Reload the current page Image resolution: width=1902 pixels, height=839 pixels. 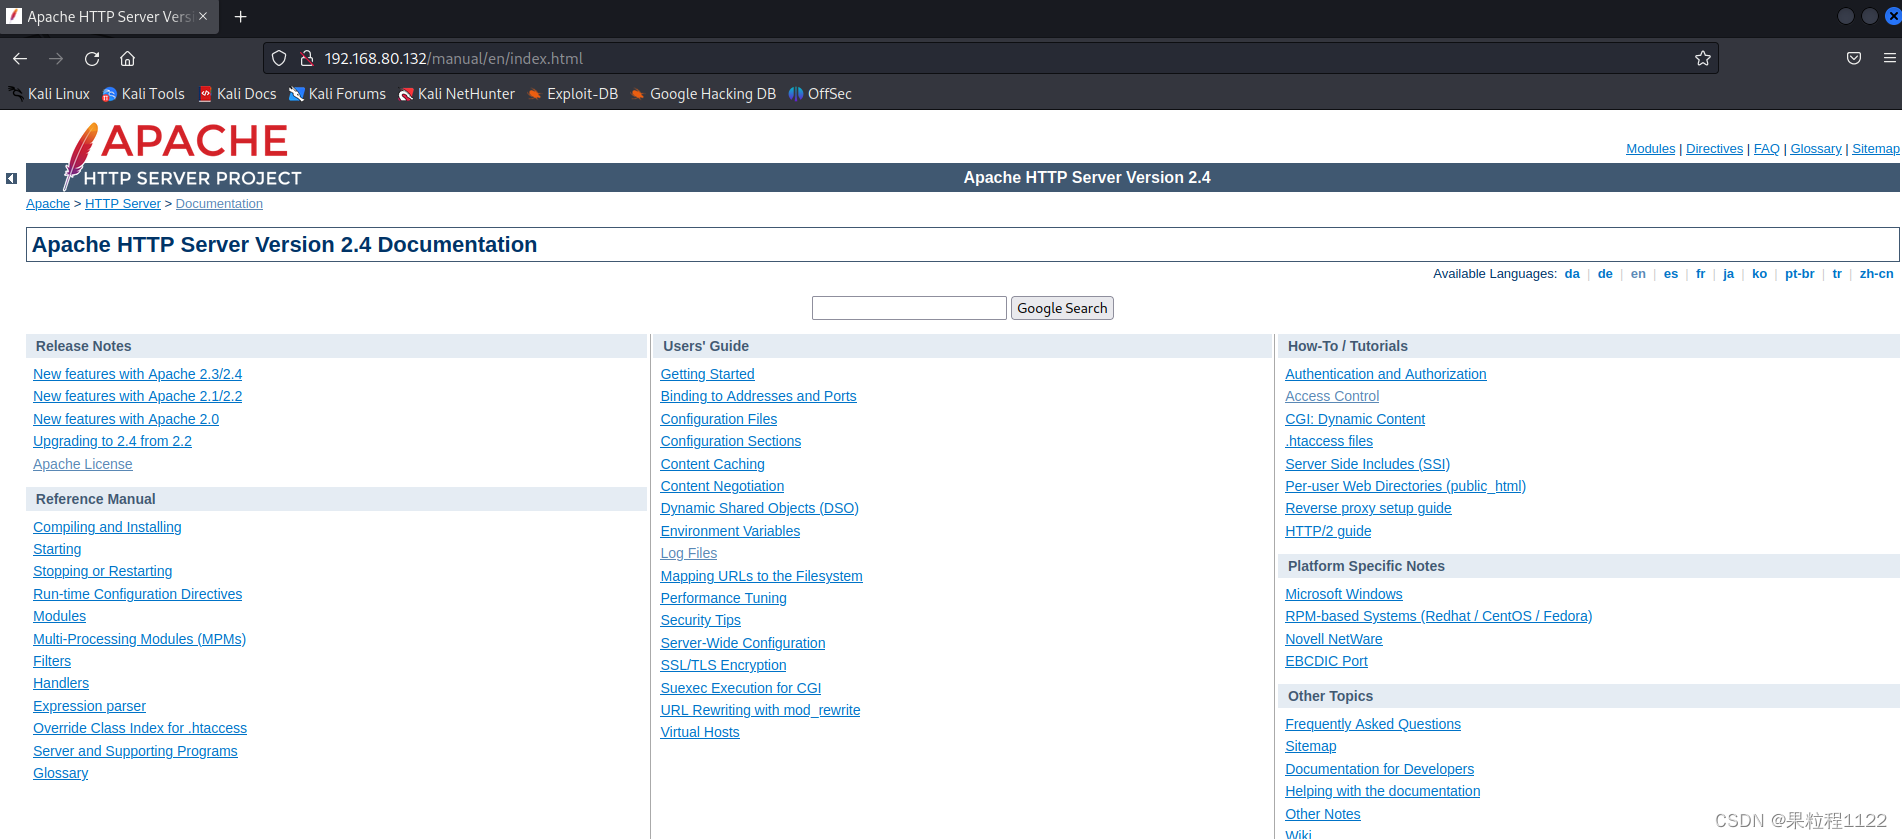[92, 59]
